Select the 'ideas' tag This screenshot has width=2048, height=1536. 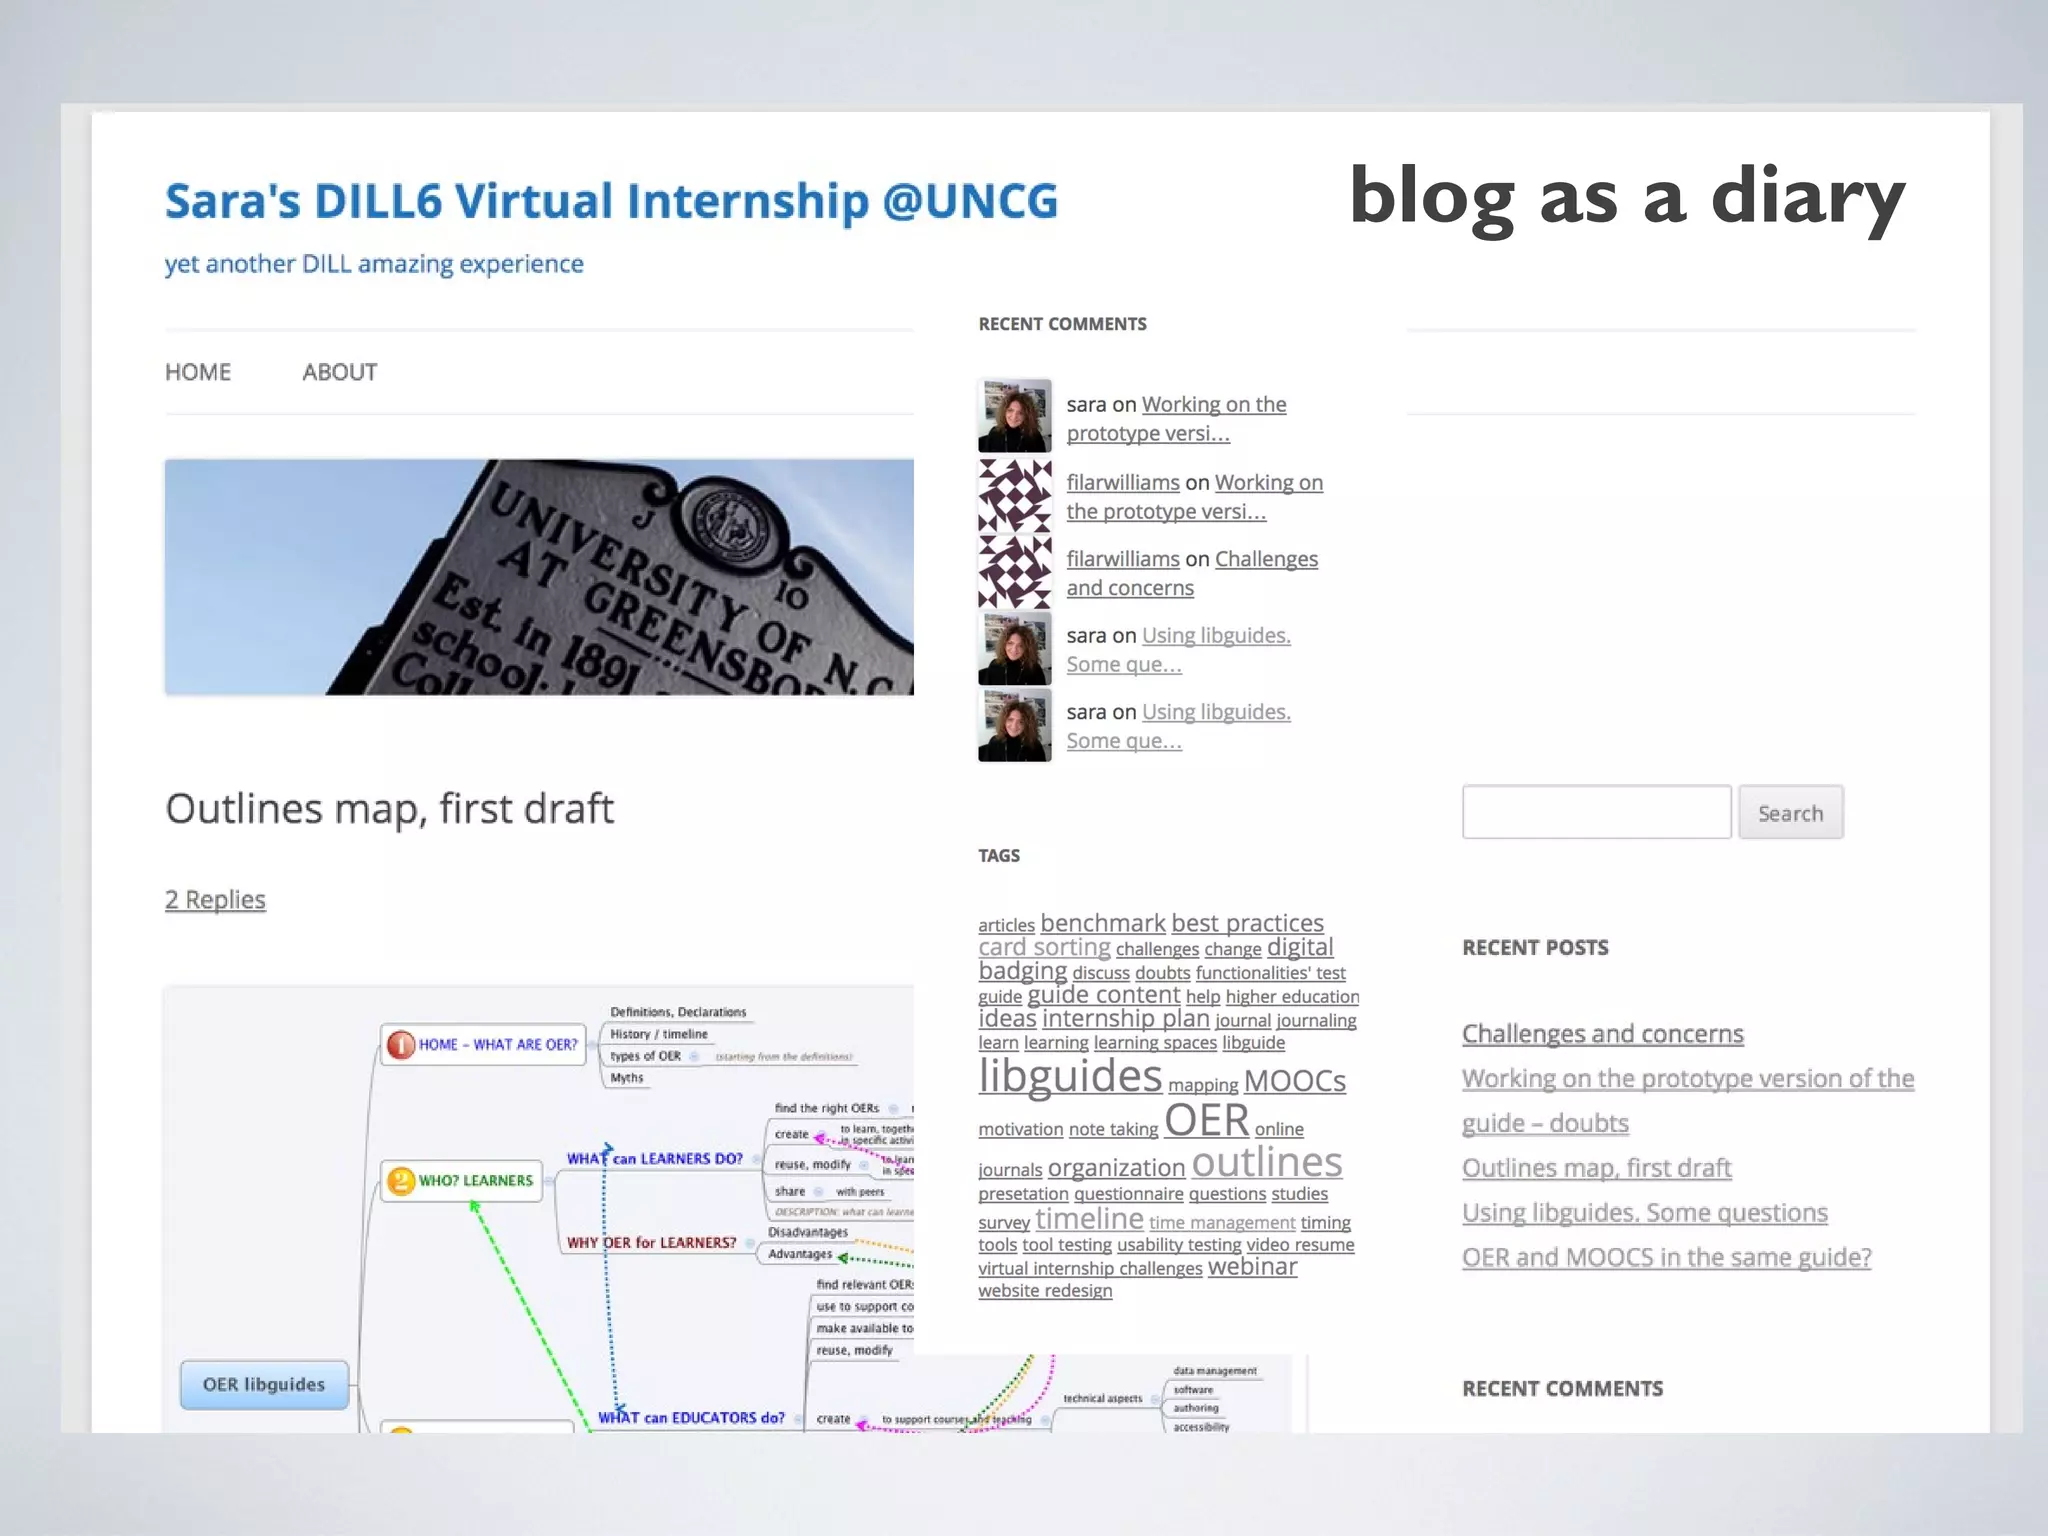(x=1007, y=1018)
